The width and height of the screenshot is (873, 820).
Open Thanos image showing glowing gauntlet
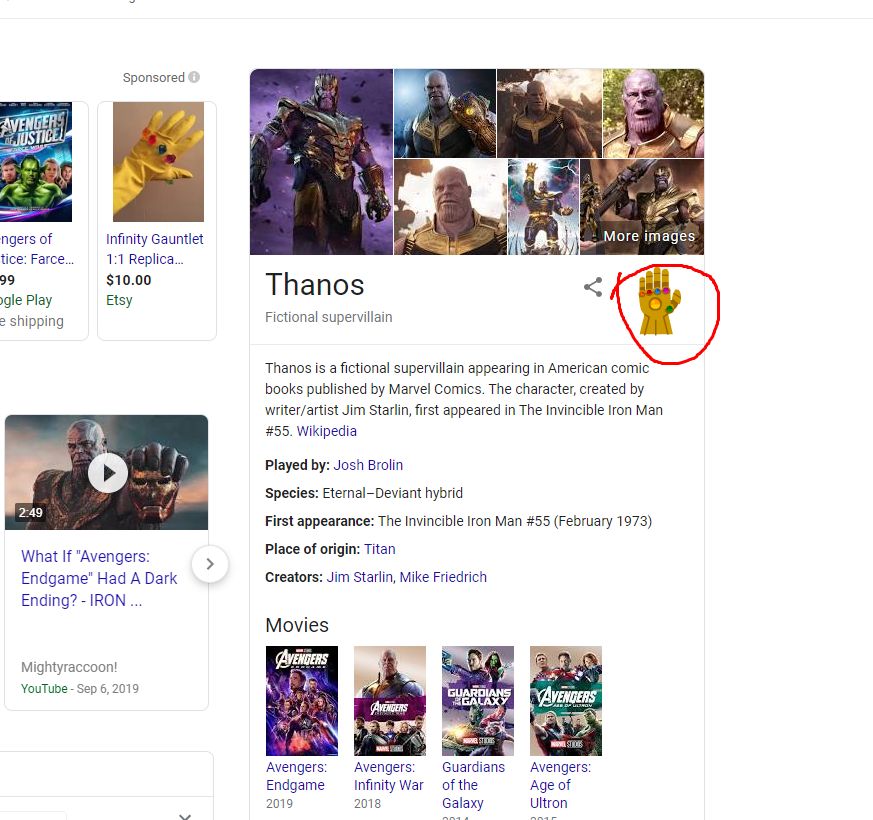point(445,113)
